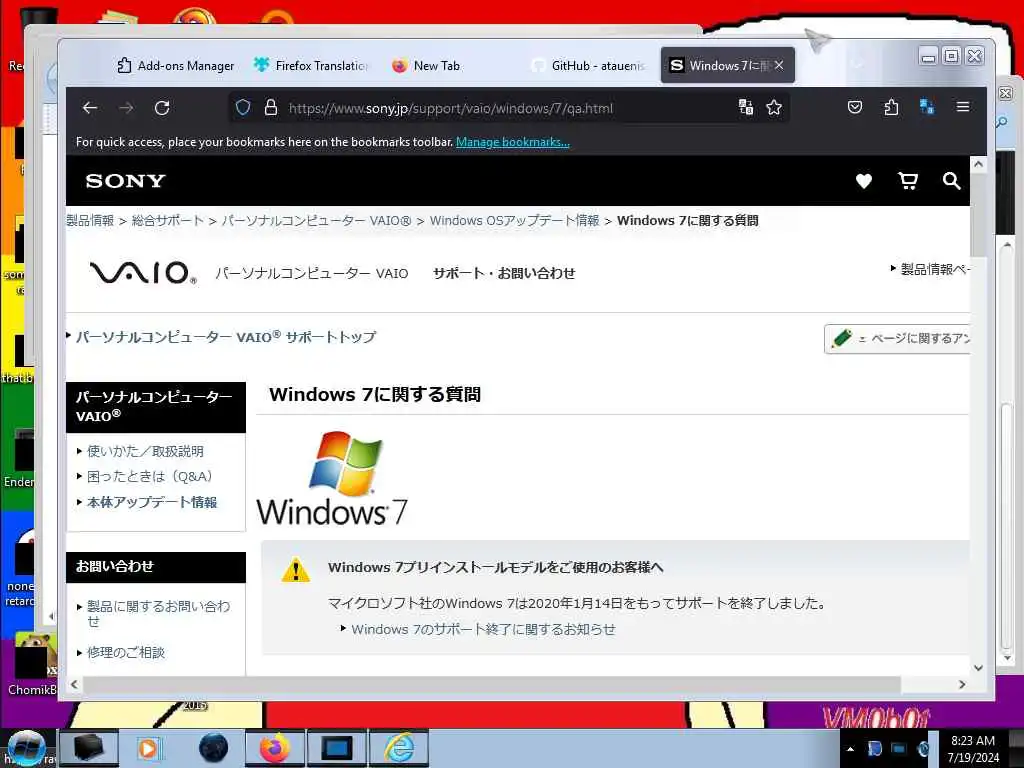The width and height of the screenshot is (1024, 768).
Task: Click the Windows 7 logo image
Action: 332,479
